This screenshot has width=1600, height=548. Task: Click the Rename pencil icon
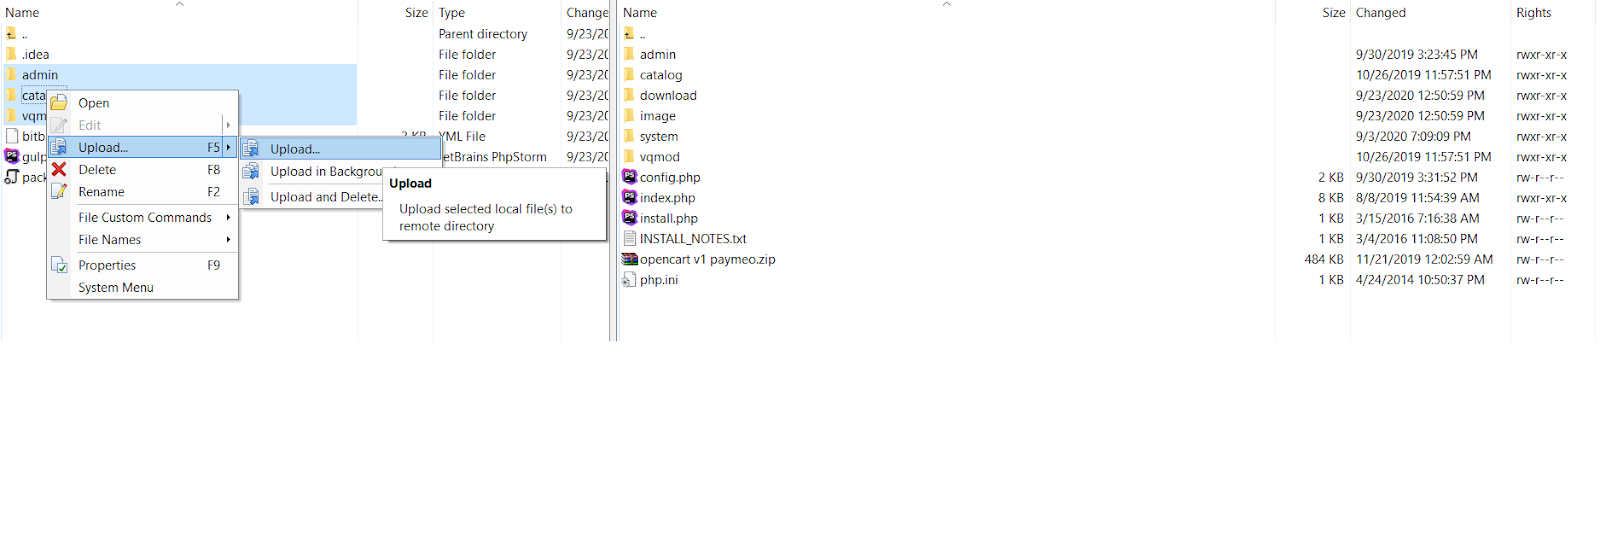(59, 192)
